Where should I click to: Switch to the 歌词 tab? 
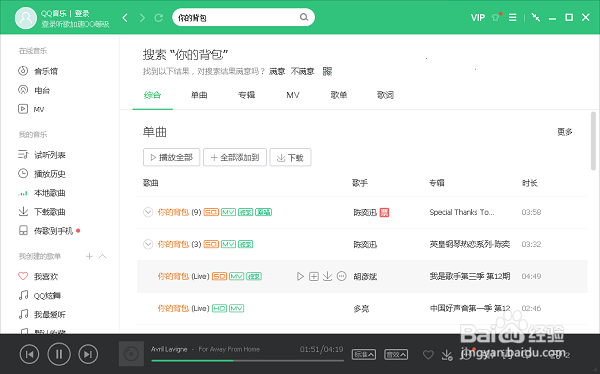(385, 95)
